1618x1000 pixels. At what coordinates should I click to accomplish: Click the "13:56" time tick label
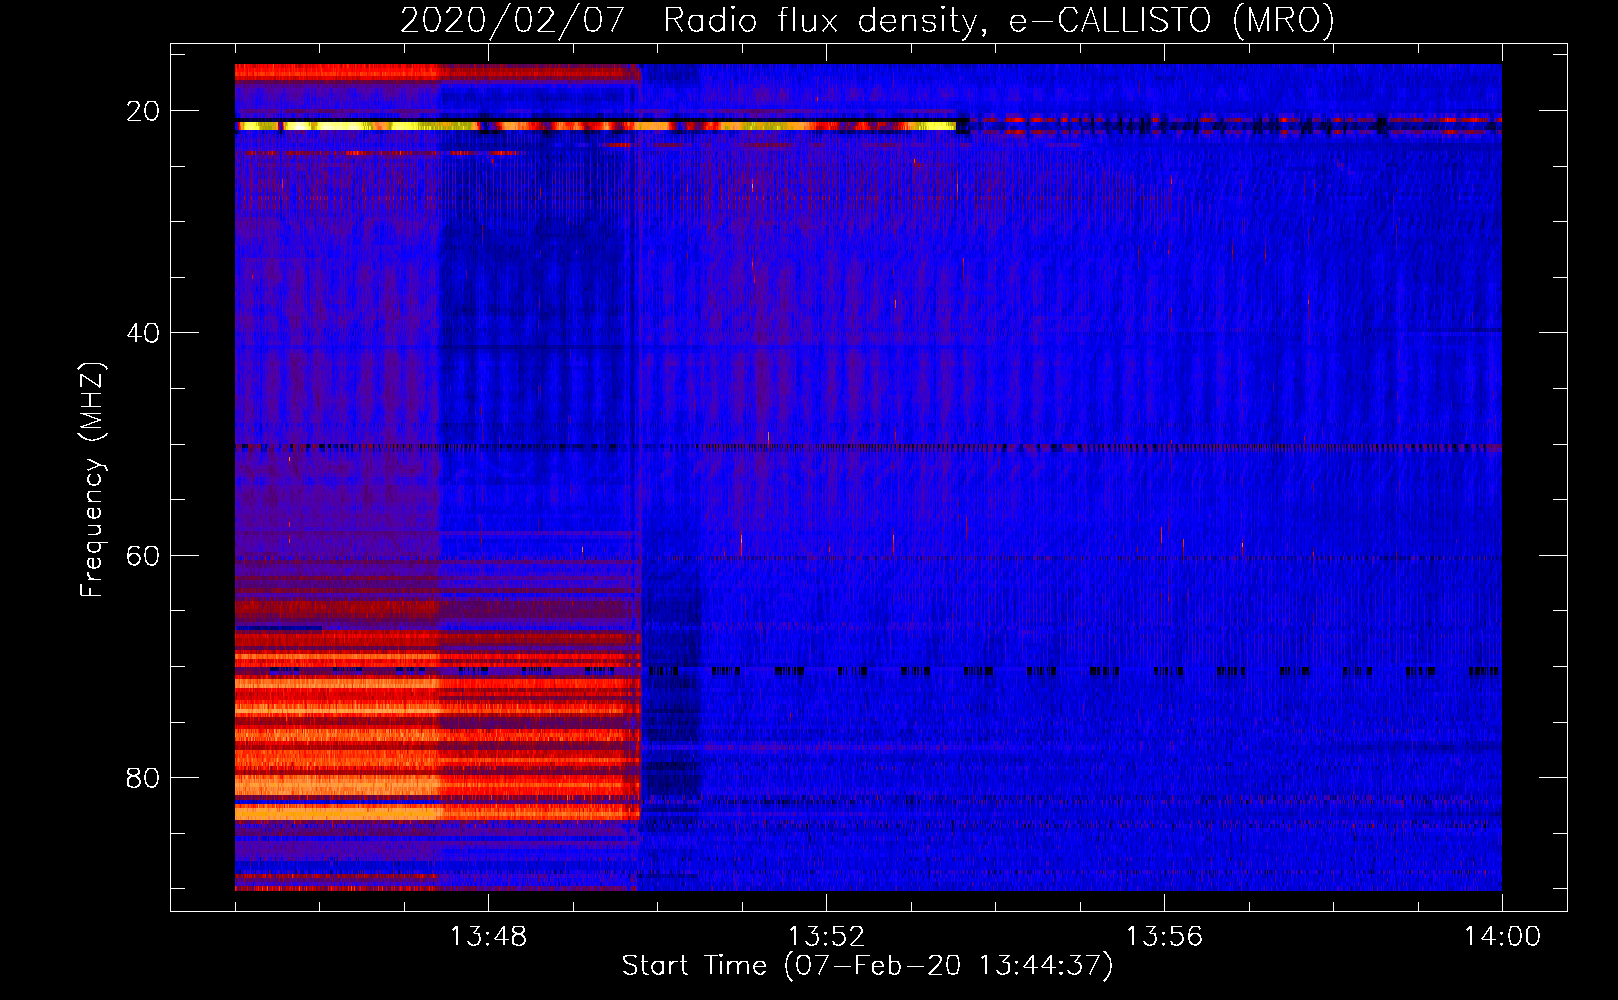tap(1164, 937)
